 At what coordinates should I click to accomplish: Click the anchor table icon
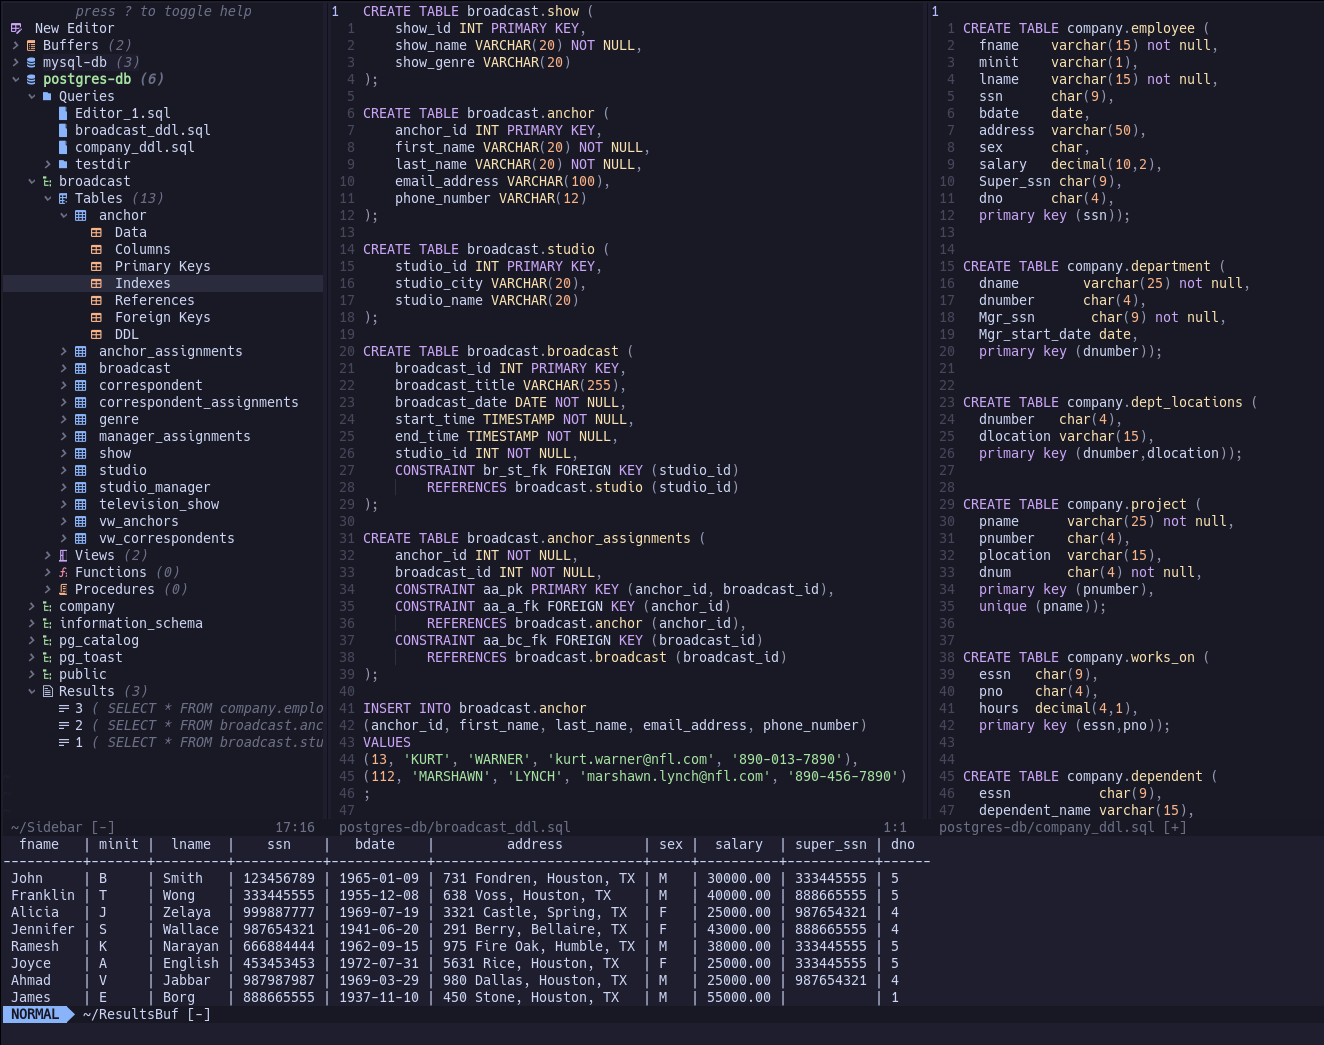[x=80, y=215]
